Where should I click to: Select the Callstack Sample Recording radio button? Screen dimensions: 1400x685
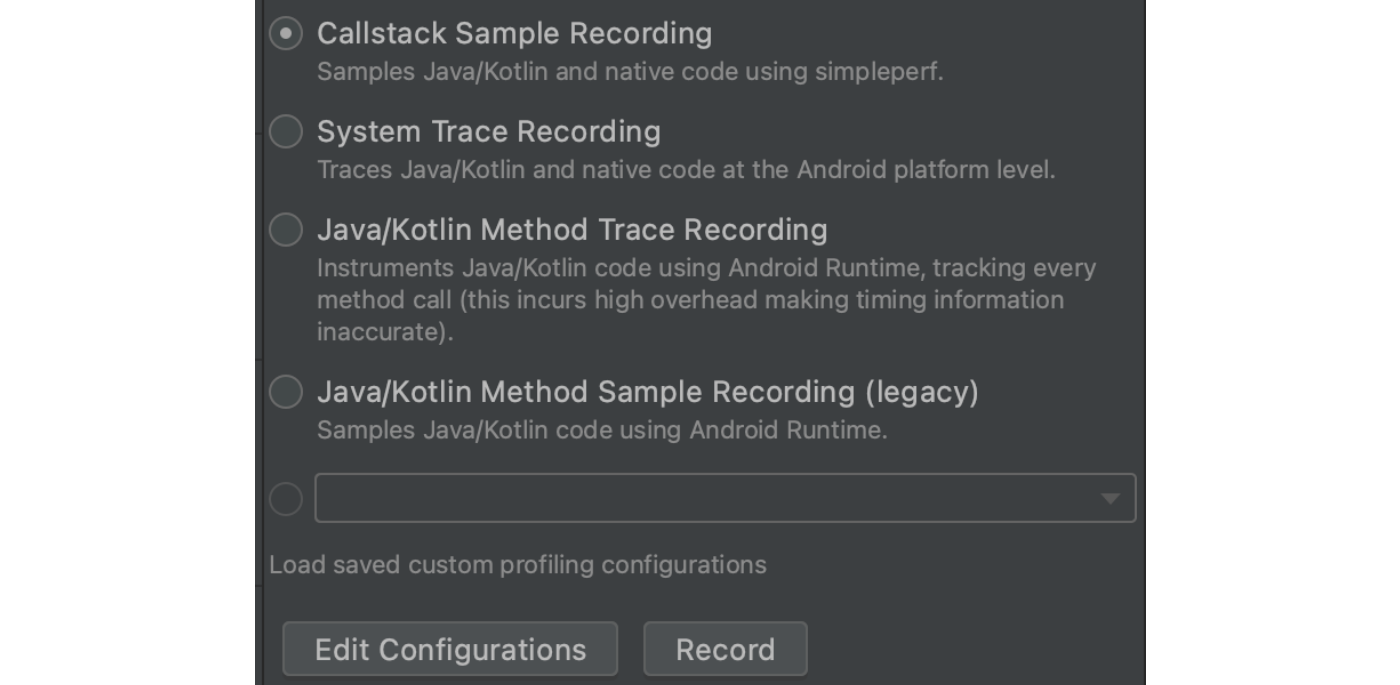click(x=286, y=33)
